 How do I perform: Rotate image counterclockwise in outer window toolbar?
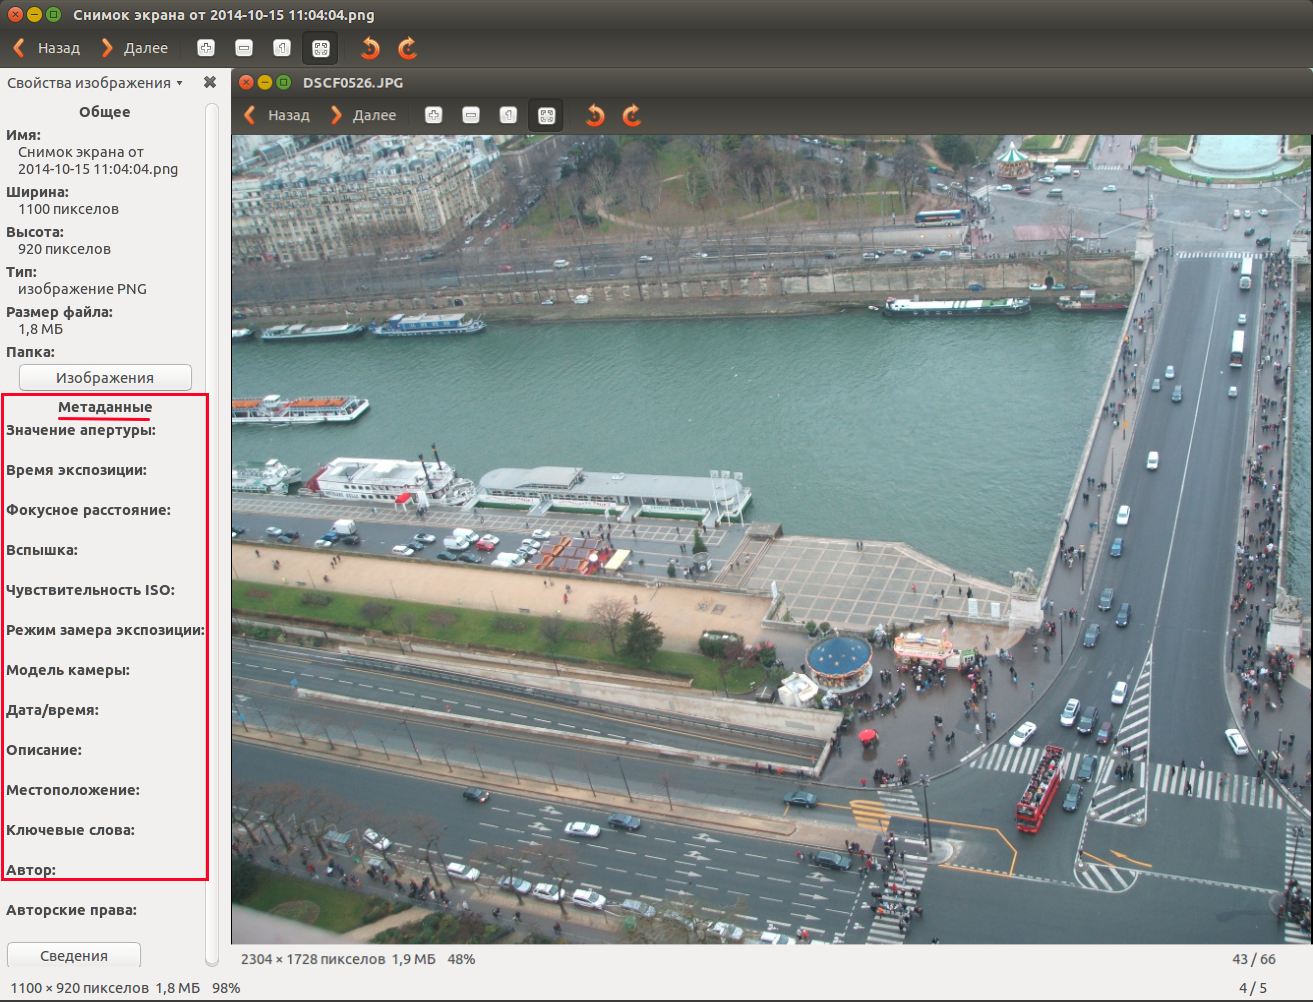pyautogui.click(x=370, y=48)
